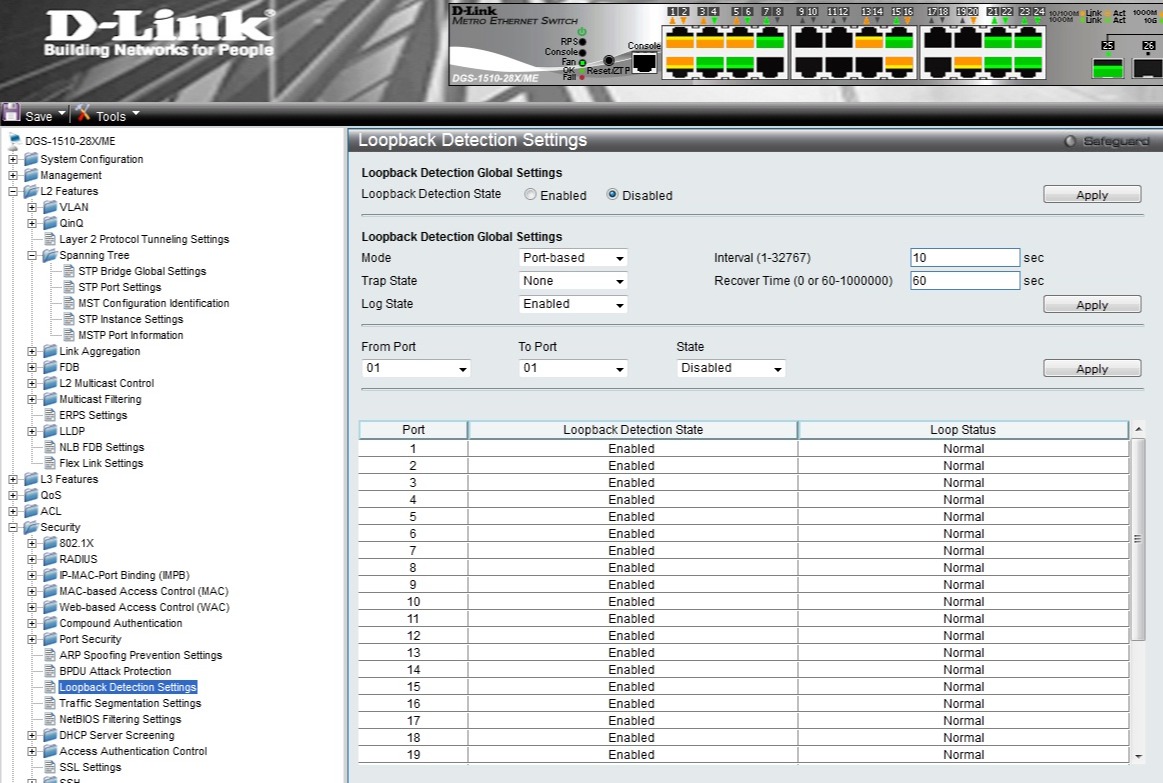Click the VLAN folder icon
1163x783 pixels.
click(x=51, y=207)
